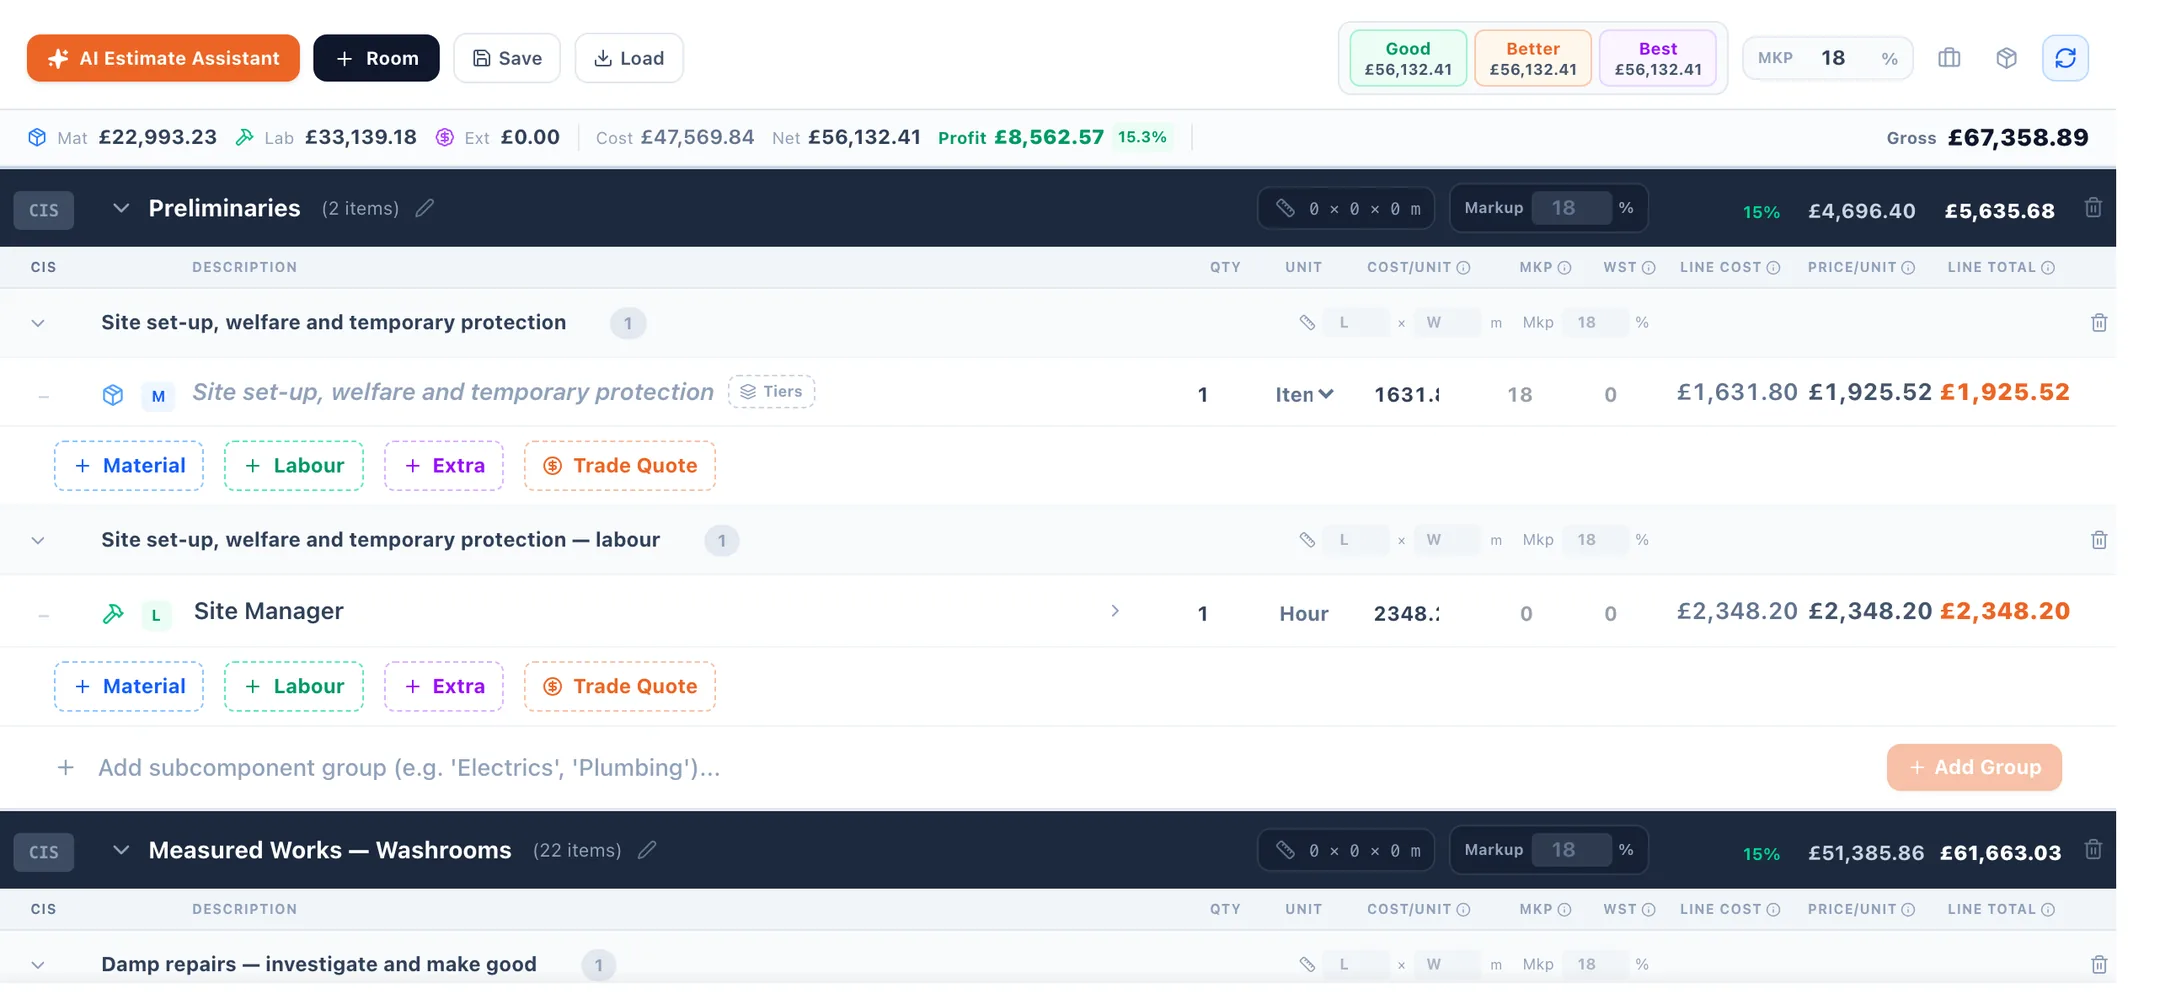This screenshot has width=2160, height=993.
Task: Open the box/cube icon in top toolbar
Action: point(2006,58)
